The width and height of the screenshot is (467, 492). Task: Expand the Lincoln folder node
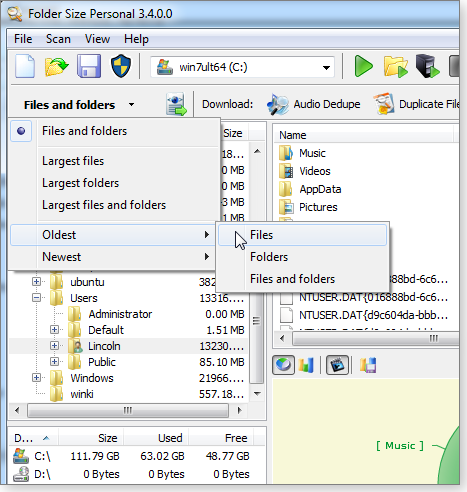click(54, 346)
